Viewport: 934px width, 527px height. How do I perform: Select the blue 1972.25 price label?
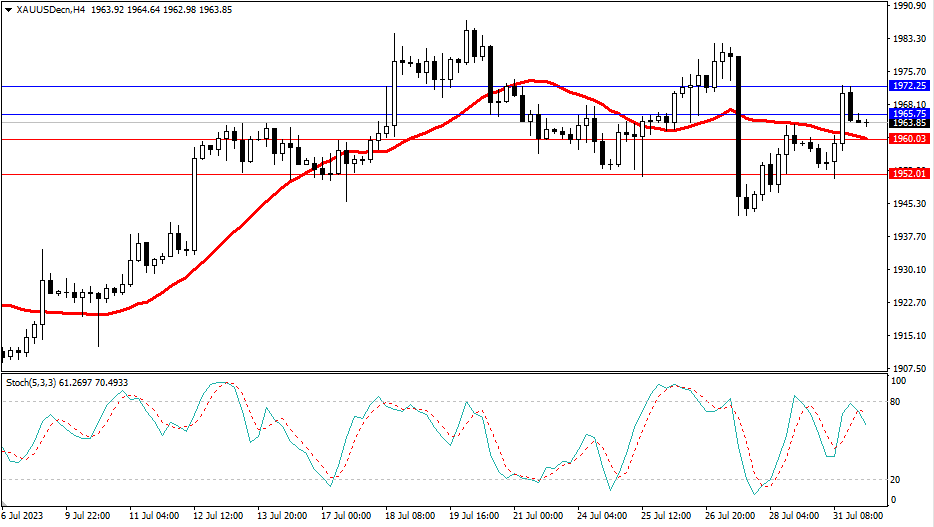coord(908,87)
